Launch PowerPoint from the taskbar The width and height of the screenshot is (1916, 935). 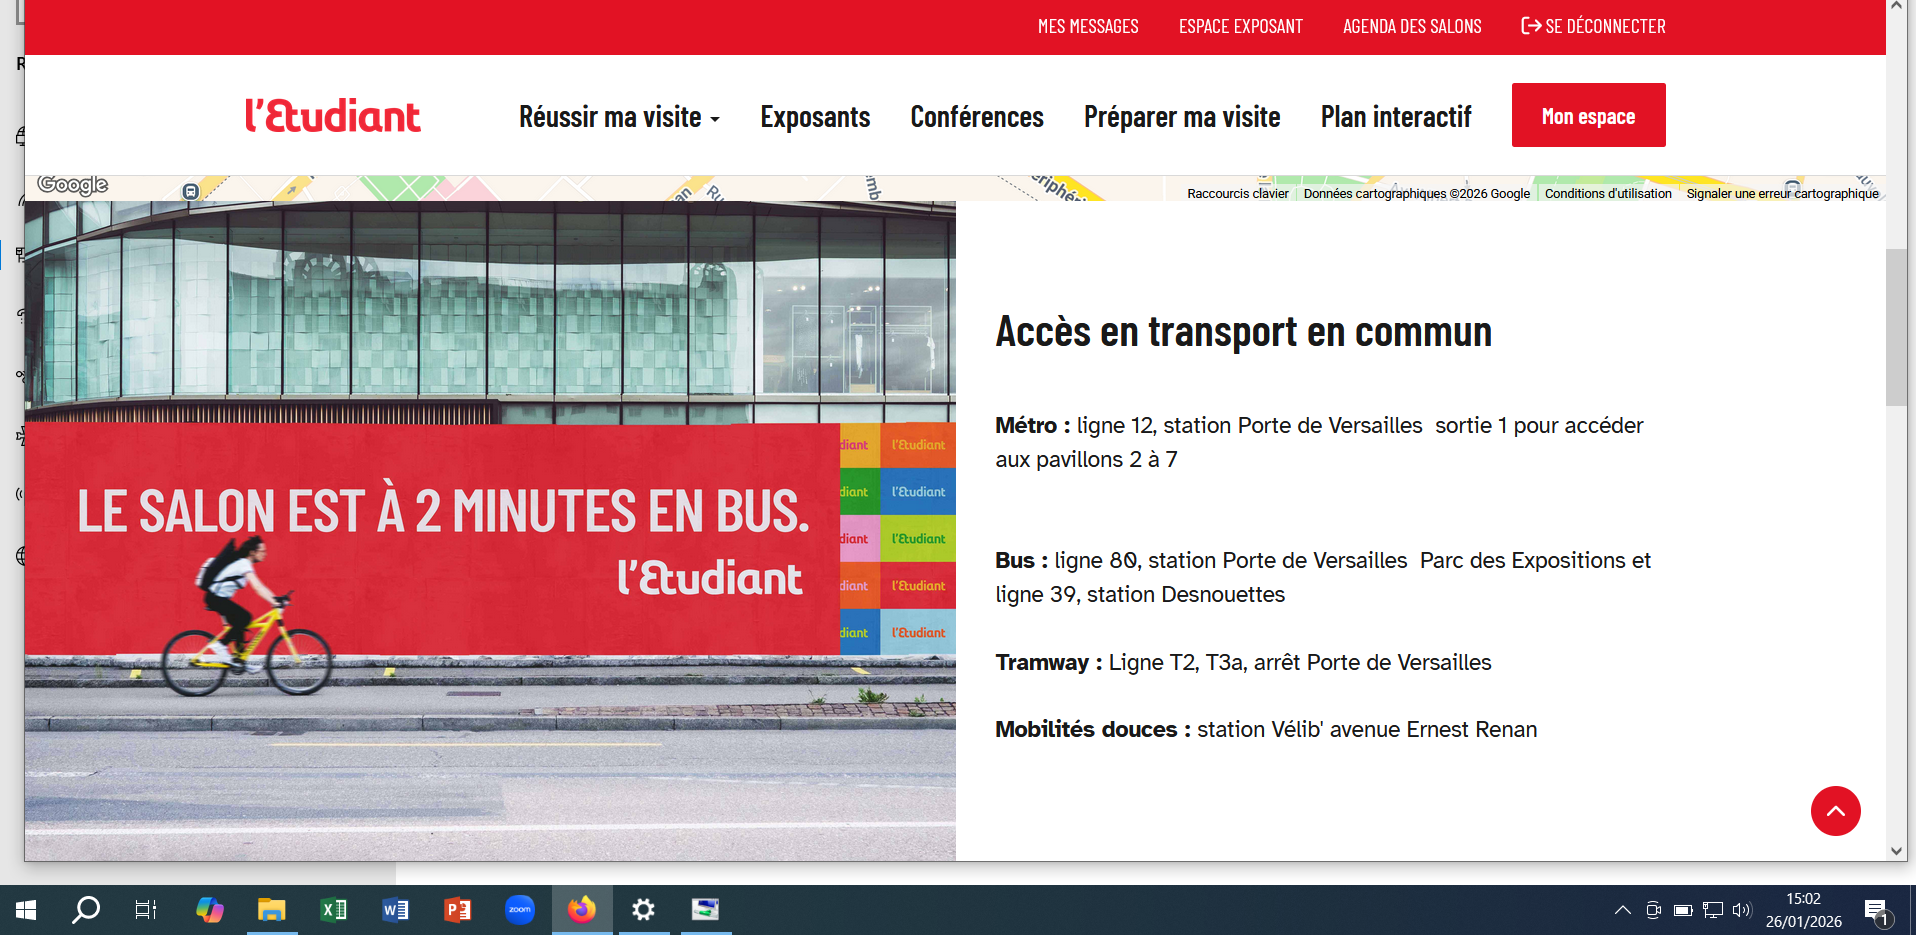458,909
